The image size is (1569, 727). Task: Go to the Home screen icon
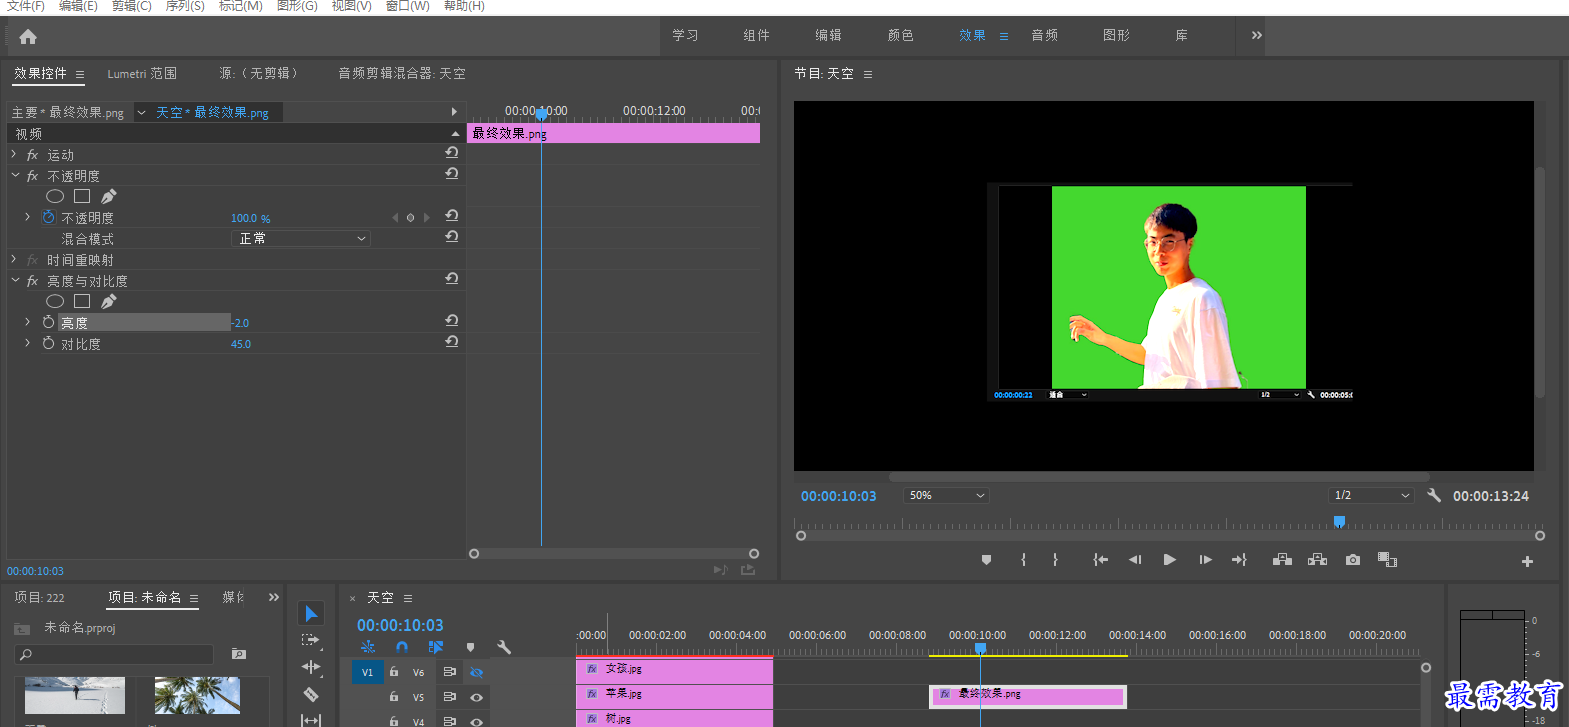point(28,37)
